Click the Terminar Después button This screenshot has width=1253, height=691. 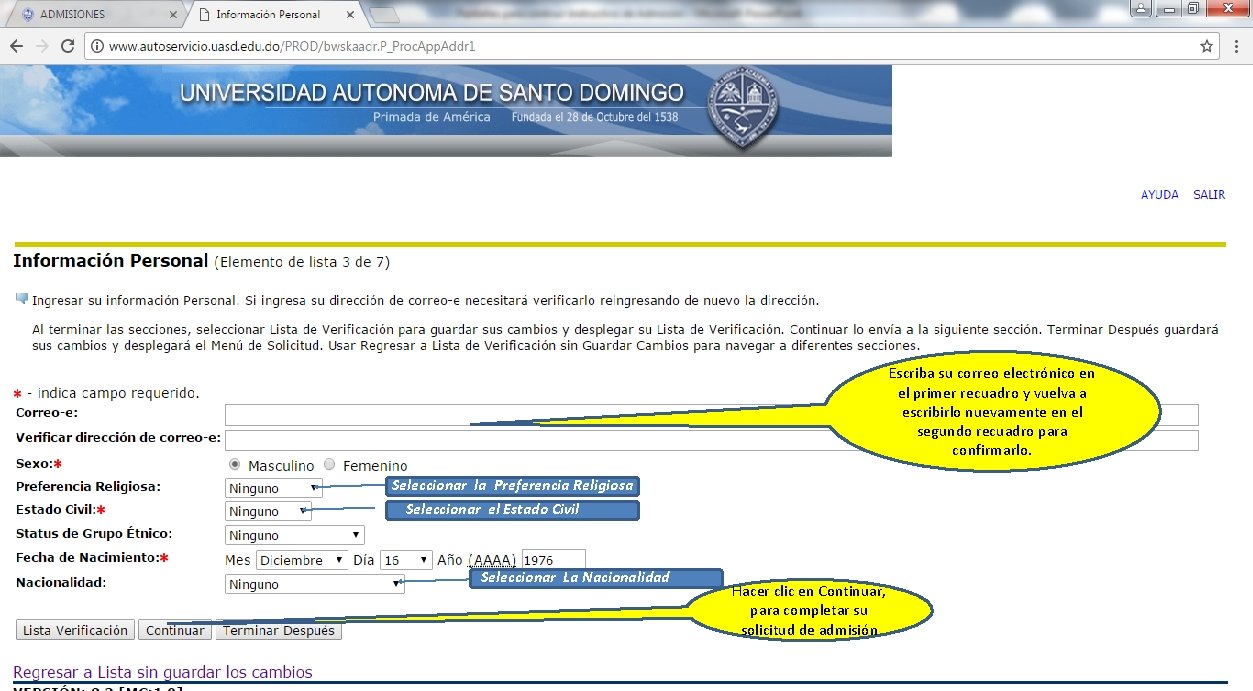(x=279, y=630)
